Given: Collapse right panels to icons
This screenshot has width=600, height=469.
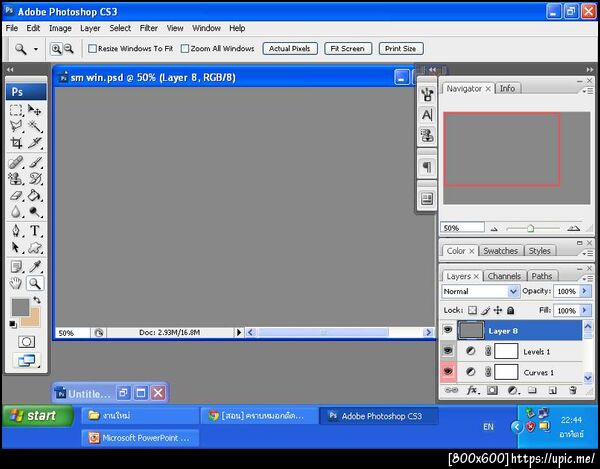Looking at the screenshot, I should coord(590,69).
